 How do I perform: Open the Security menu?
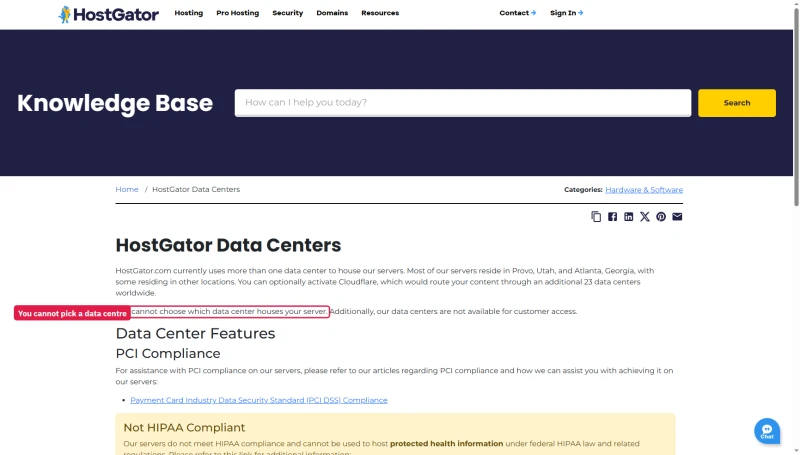288,13
